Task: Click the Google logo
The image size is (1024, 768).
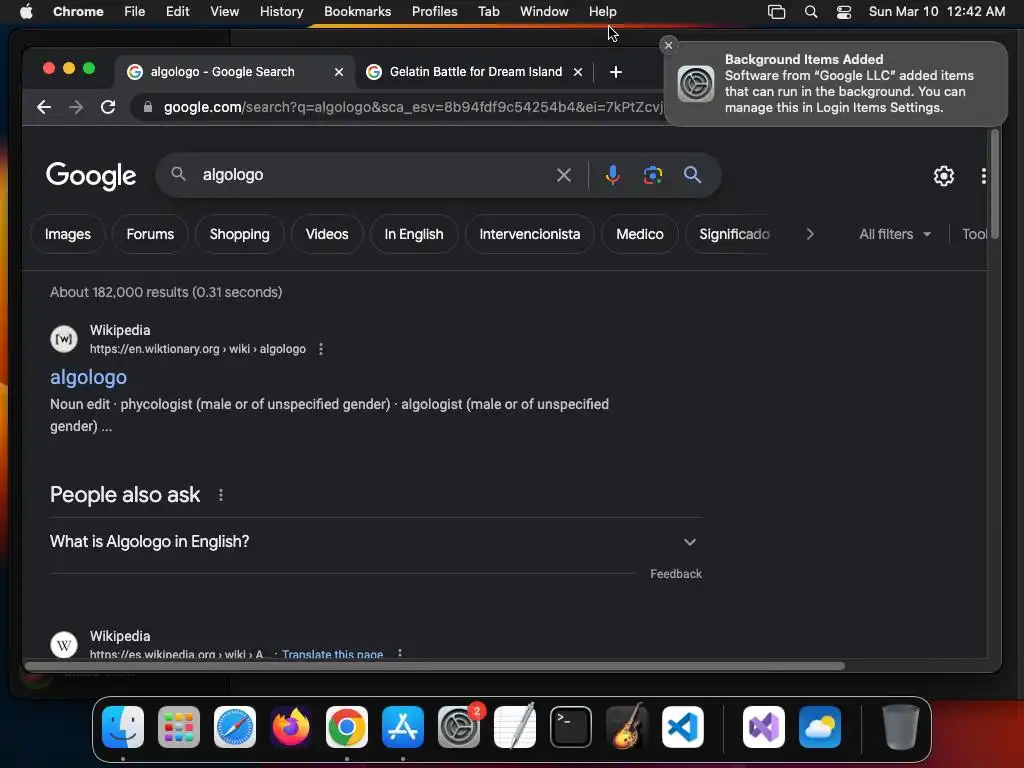Action: 91,175
